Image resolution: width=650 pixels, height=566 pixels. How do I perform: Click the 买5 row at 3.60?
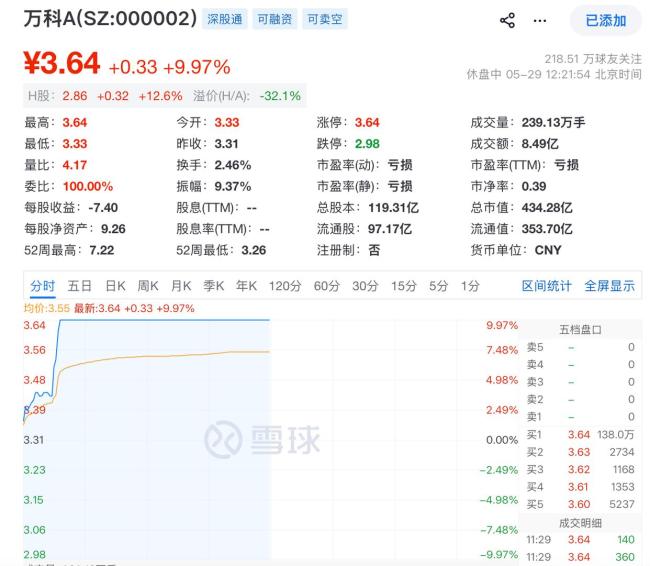pos(580,504)
